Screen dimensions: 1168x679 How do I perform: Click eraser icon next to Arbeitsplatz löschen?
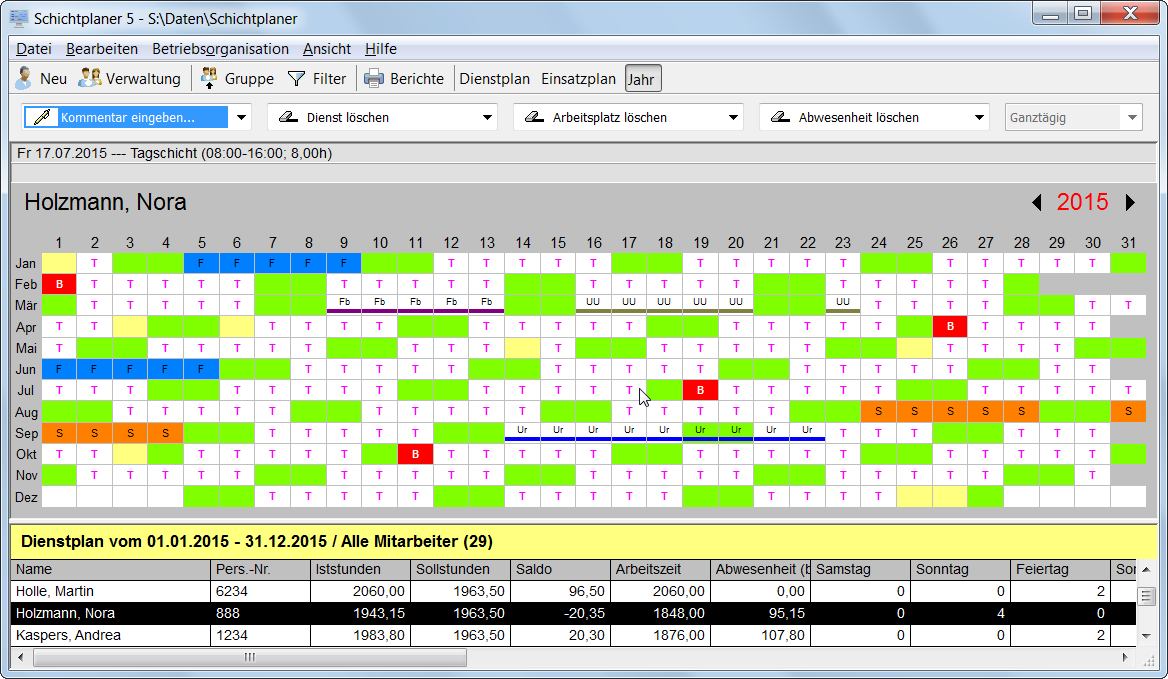pyautogui.click(x=534, y=117)
